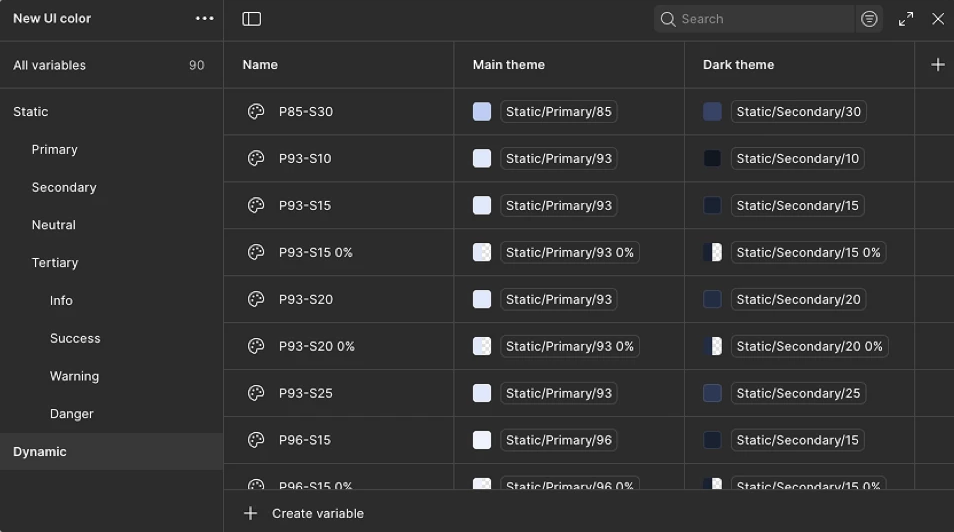Image resolution: width=954 pixels, height=532 pixels.
Task: Click the Main theme swatch for P93-S10
Action: [x=482, y=159]
